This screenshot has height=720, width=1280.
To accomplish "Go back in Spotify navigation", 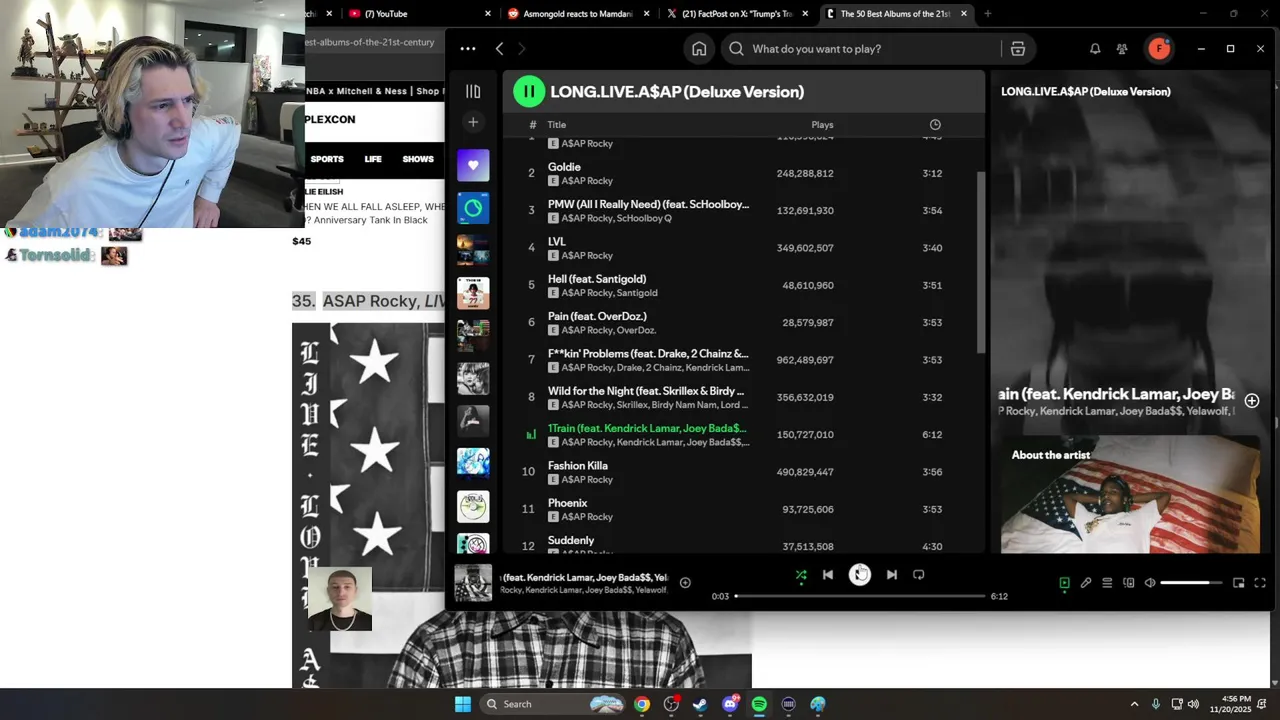I will tap(499, 49).
